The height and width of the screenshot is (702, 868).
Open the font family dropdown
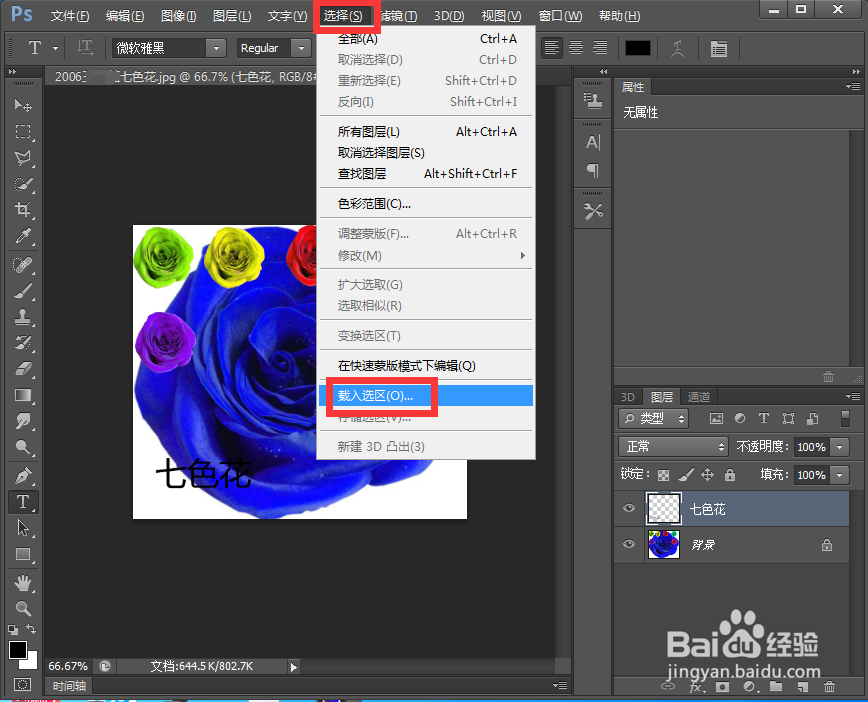click(216, 47)
